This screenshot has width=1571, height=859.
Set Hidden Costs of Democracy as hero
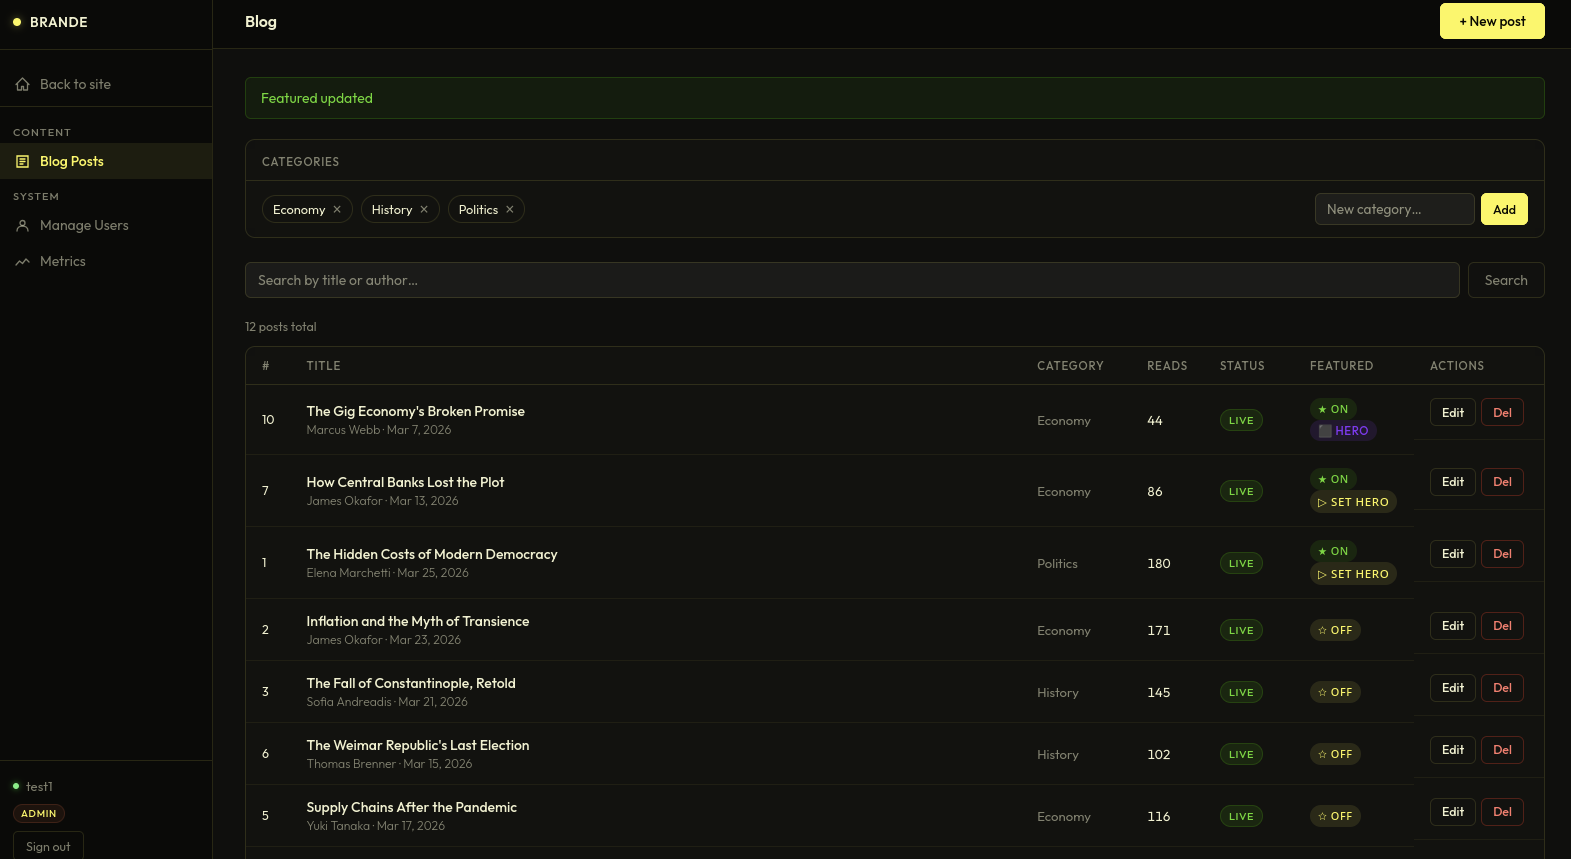(1353, 575)
